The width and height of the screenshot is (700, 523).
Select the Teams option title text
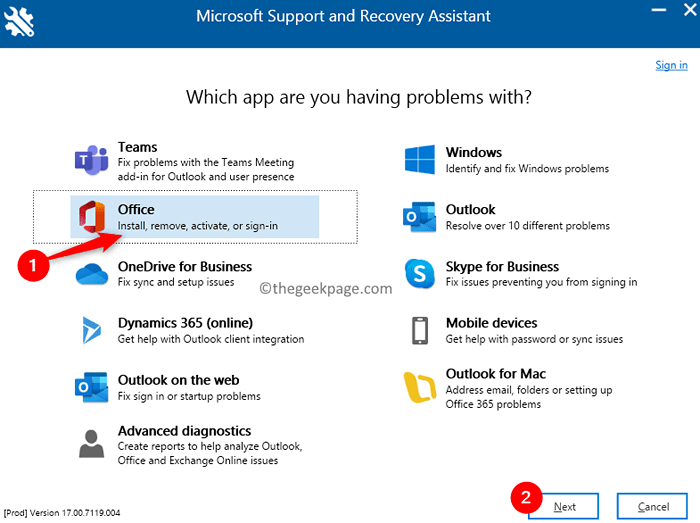[x=137, y=148]
